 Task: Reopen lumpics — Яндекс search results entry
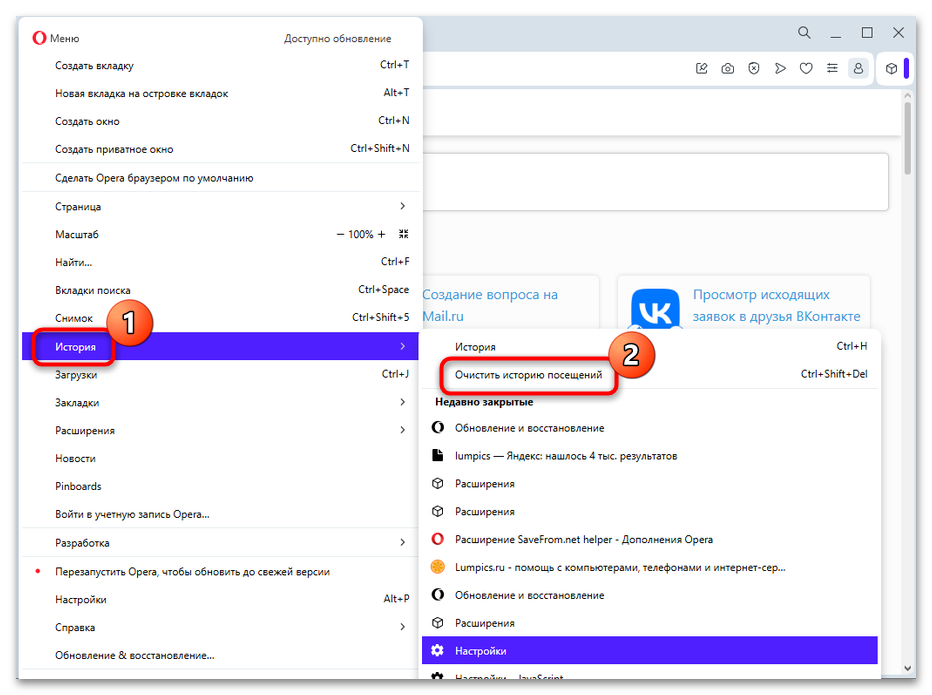pos(650,455)
